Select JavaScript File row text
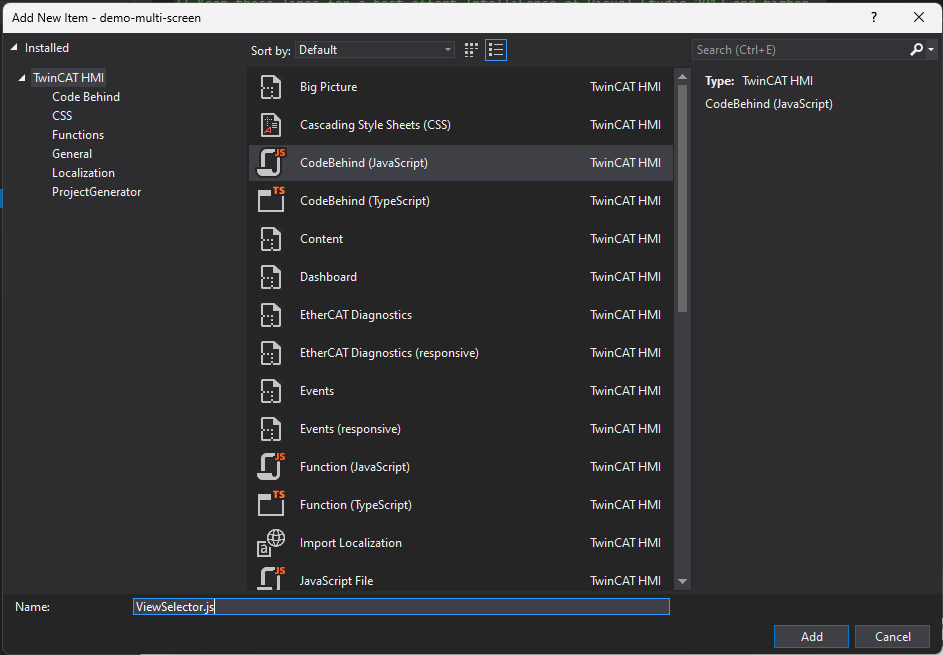 pyautogui.click(x=337, y=581)
